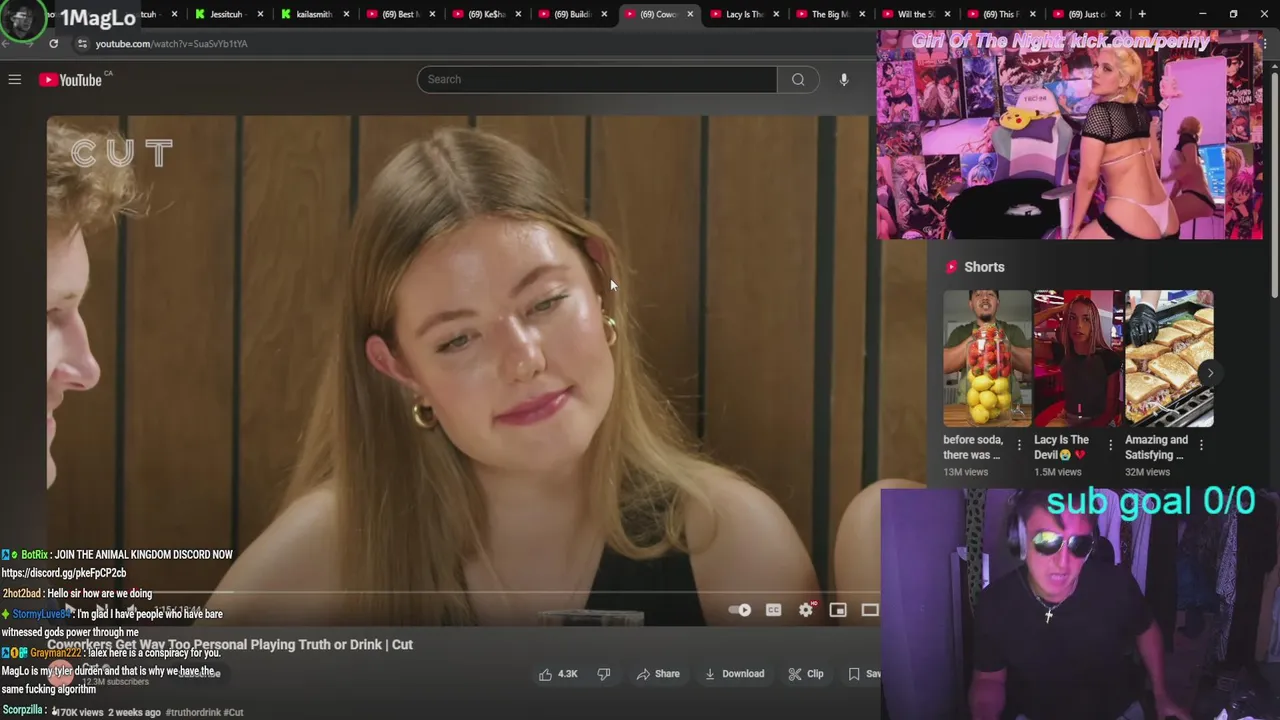The width and height of the screenshot is (1280, 720).
Task: Switch to theater mode icon
Action: click(870, 610)
